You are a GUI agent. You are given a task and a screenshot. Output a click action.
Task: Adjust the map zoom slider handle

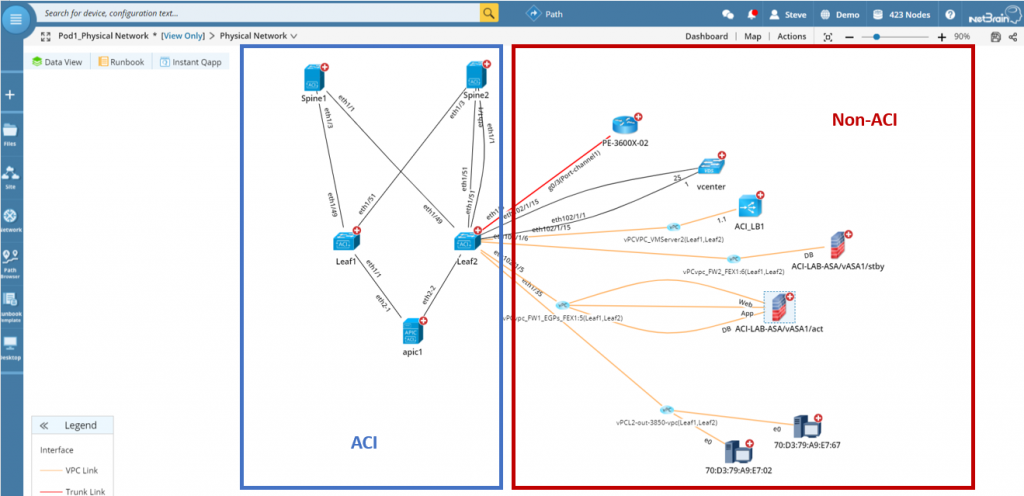point(876,37)
